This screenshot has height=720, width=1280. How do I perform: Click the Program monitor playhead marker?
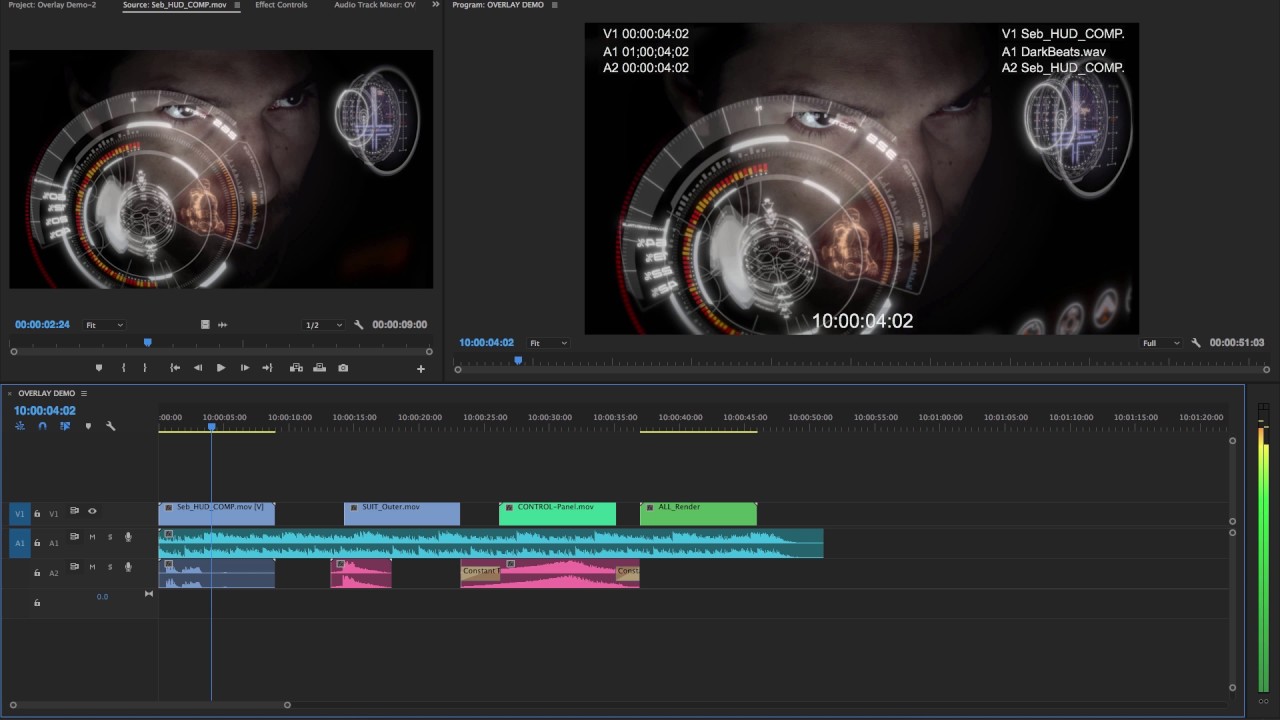coord(518,360)
